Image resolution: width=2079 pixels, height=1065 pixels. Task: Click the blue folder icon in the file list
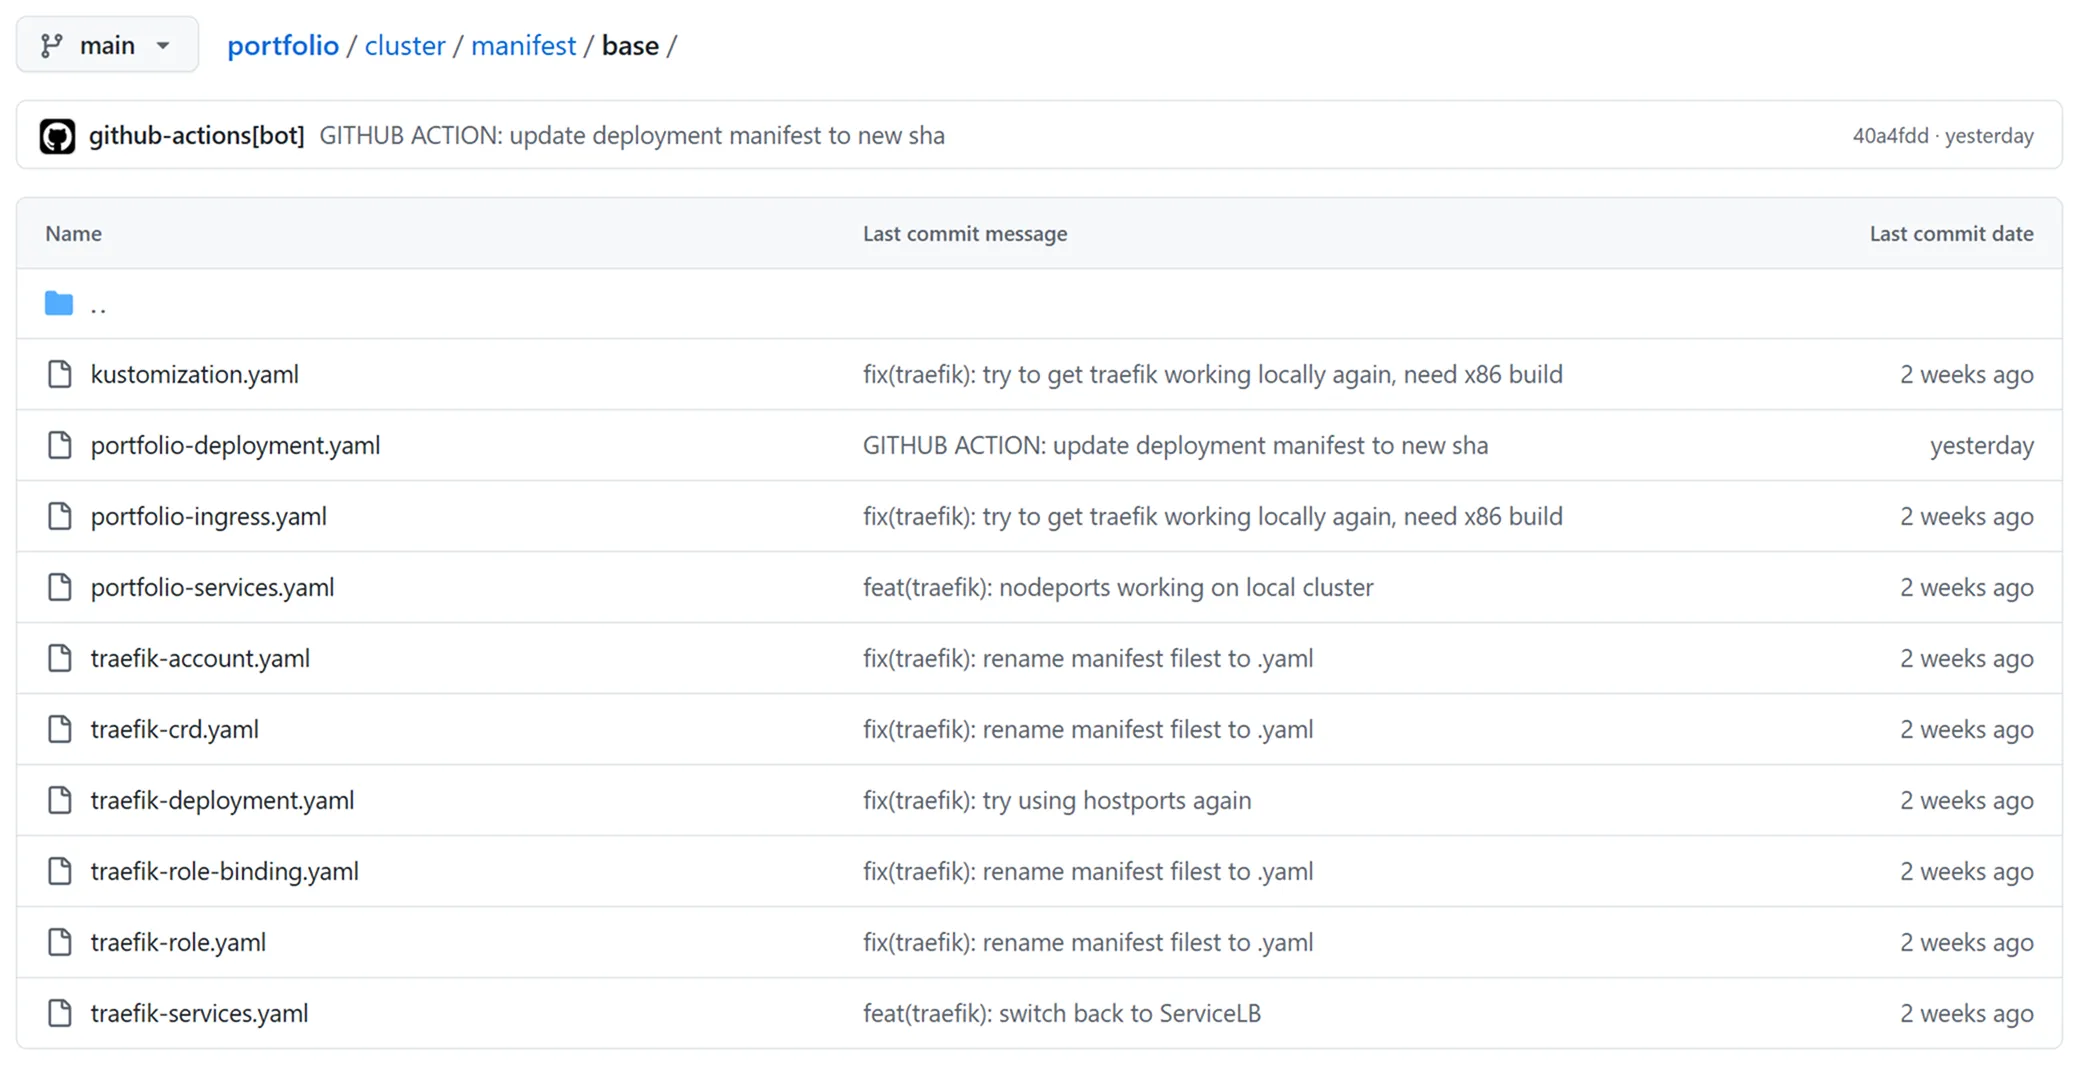(x=59, y=303)
